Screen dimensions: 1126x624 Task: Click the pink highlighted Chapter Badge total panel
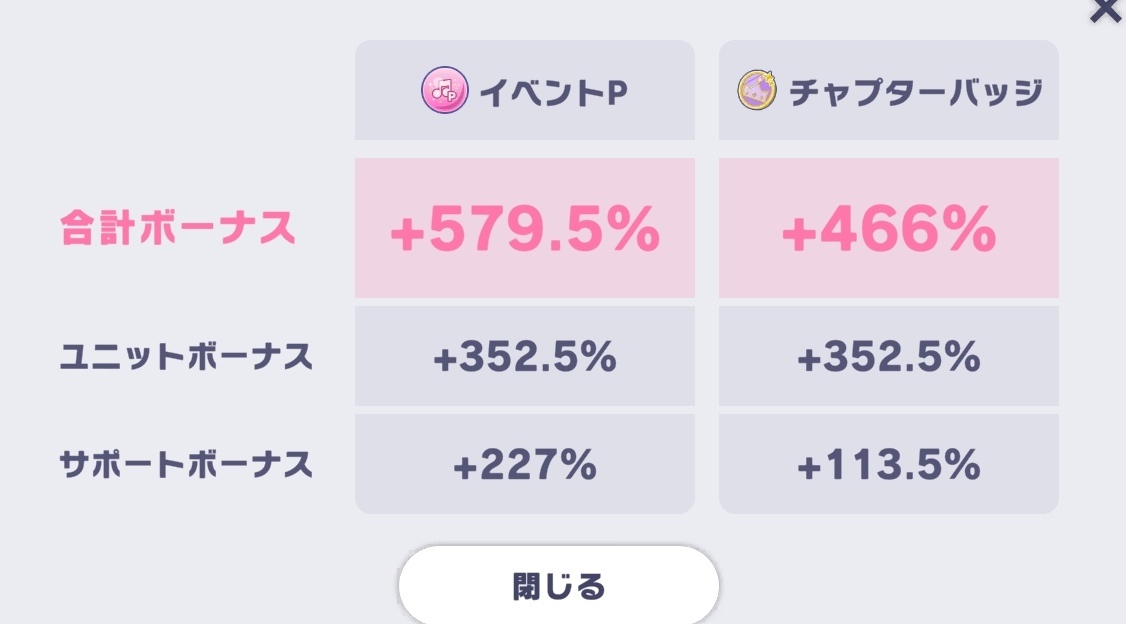tap(889, 228)
